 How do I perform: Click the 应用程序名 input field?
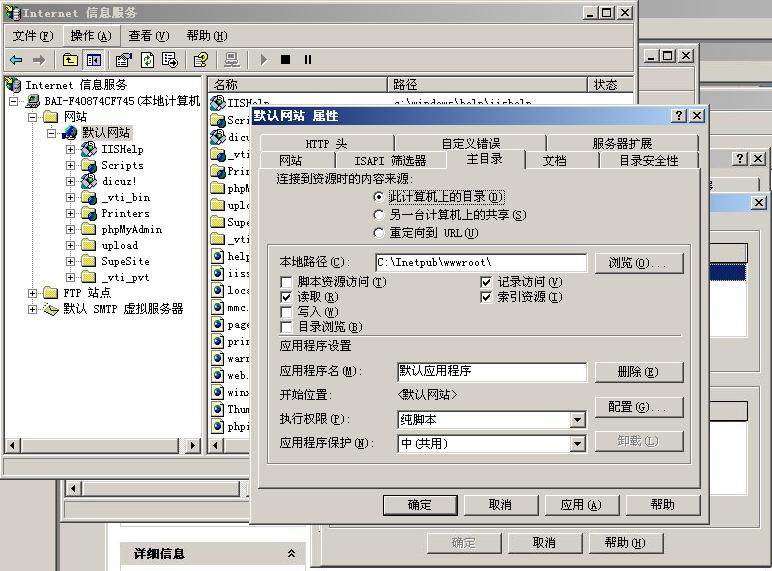coord(491,372)
